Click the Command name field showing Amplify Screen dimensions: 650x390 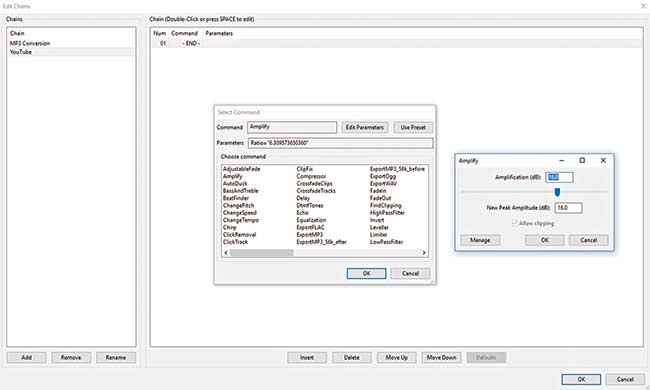coord(292,127)
